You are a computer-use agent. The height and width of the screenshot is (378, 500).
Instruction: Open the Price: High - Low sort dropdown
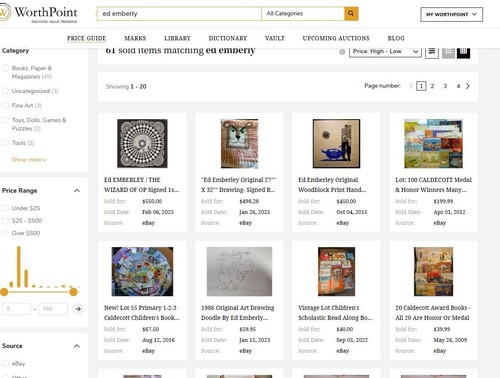pyautogui.click(x=385, y=51)
